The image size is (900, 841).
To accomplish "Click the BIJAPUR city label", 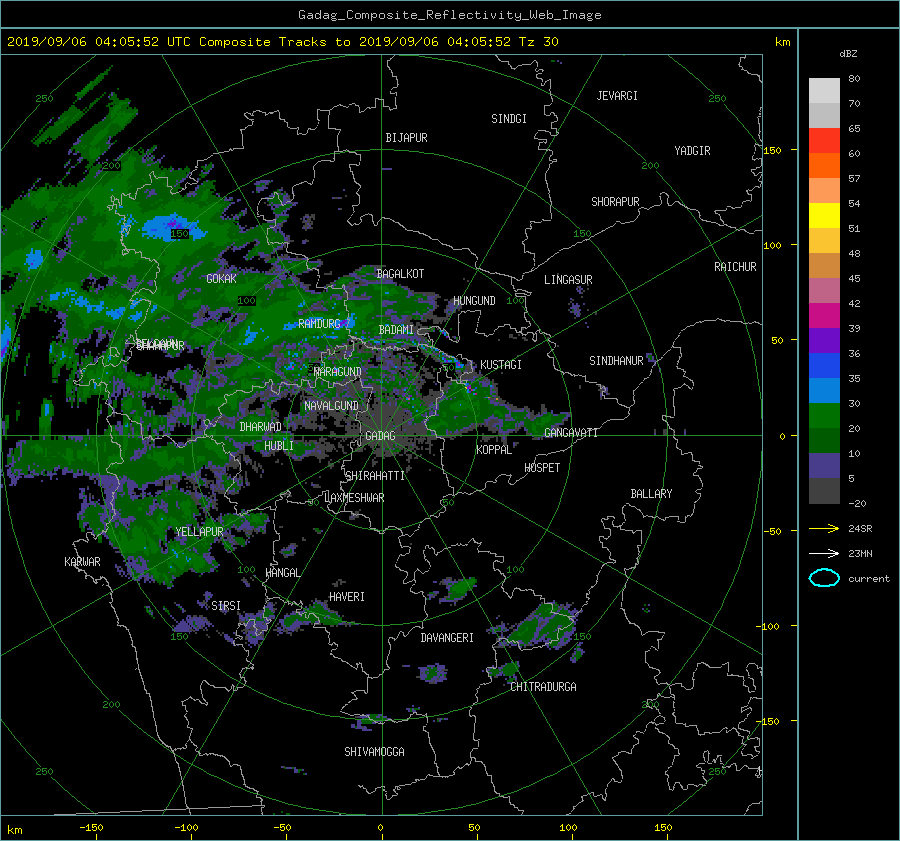I will pyautogui.click(x=406, y=138).
